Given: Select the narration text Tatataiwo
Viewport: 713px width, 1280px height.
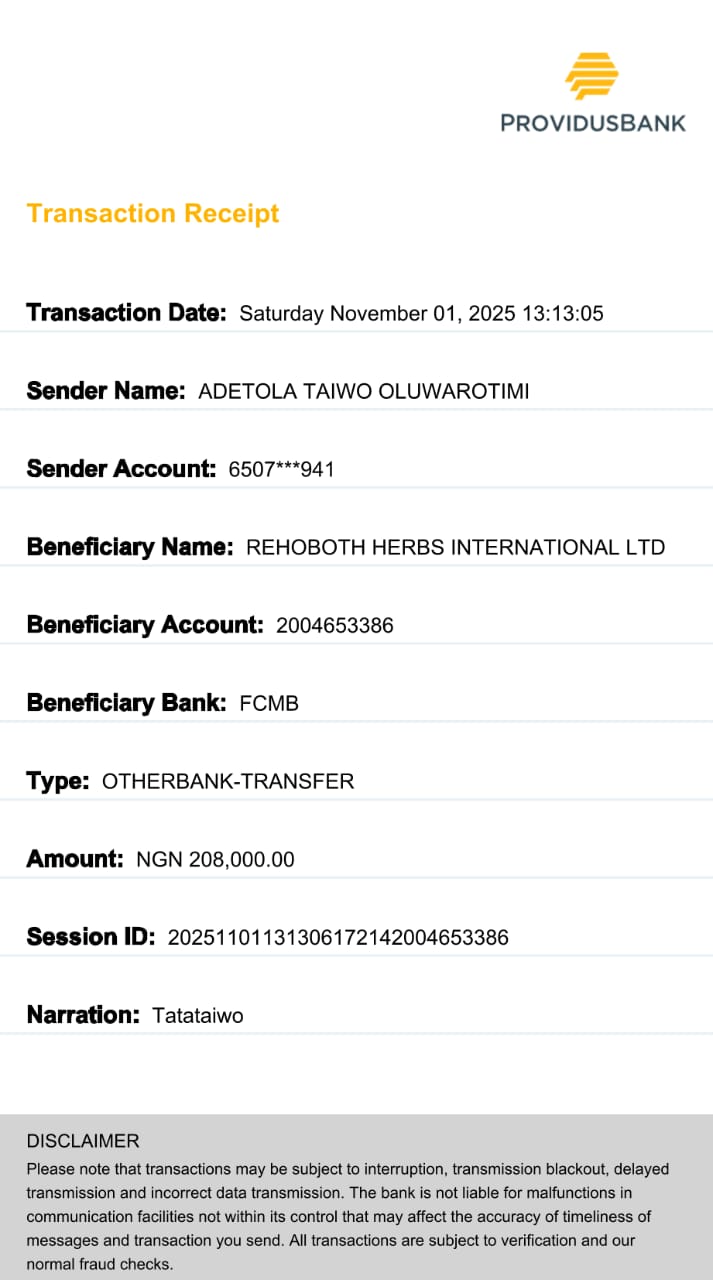Looking at the screenshot, I should [x=198, y=1016].
